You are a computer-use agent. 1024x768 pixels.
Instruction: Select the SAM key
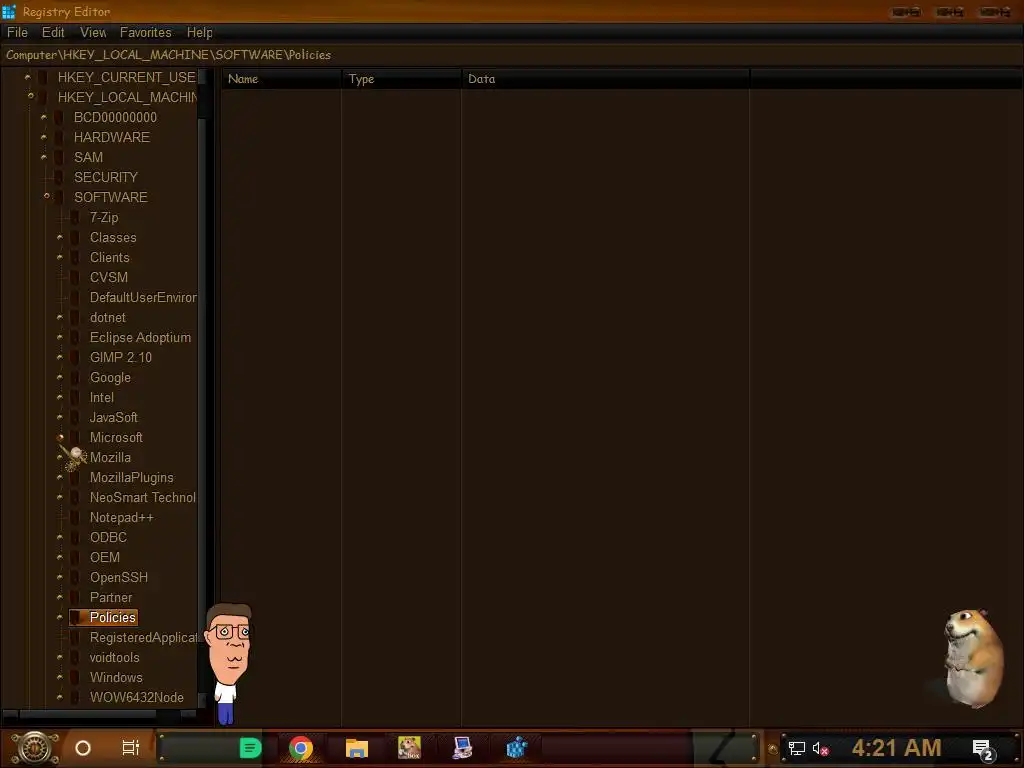click(x=88, y=157)
